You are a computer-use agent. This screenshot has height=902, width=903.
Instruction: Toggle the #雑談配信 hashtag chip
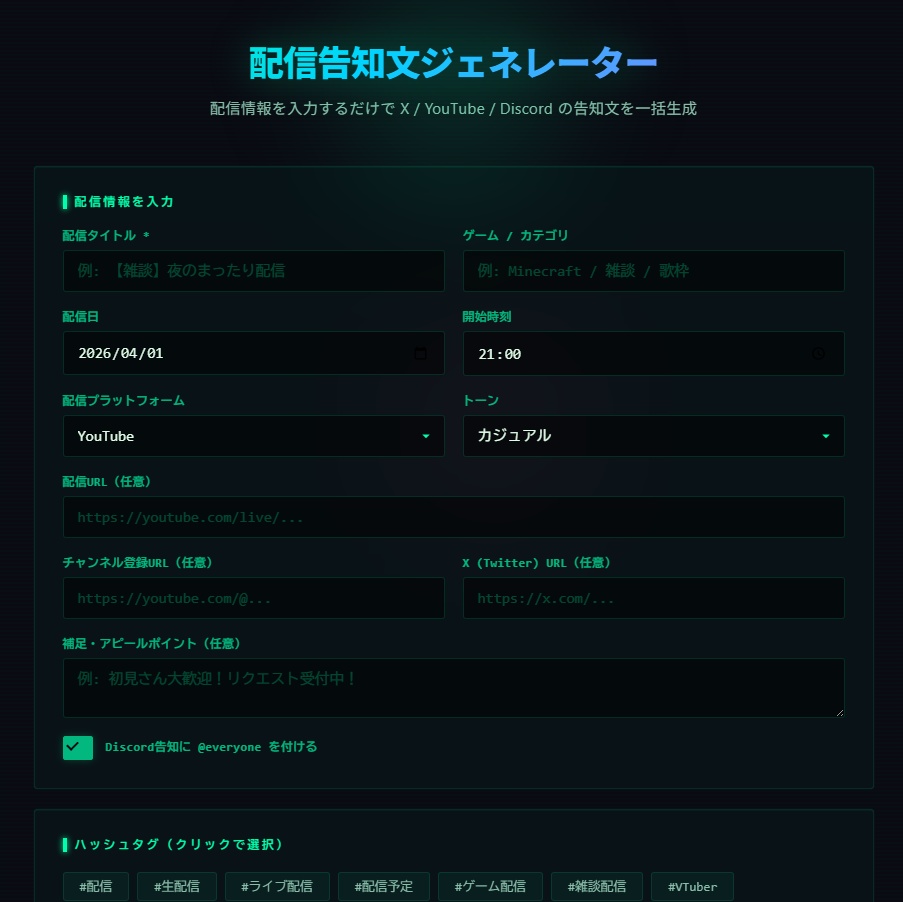click(596, 886)
